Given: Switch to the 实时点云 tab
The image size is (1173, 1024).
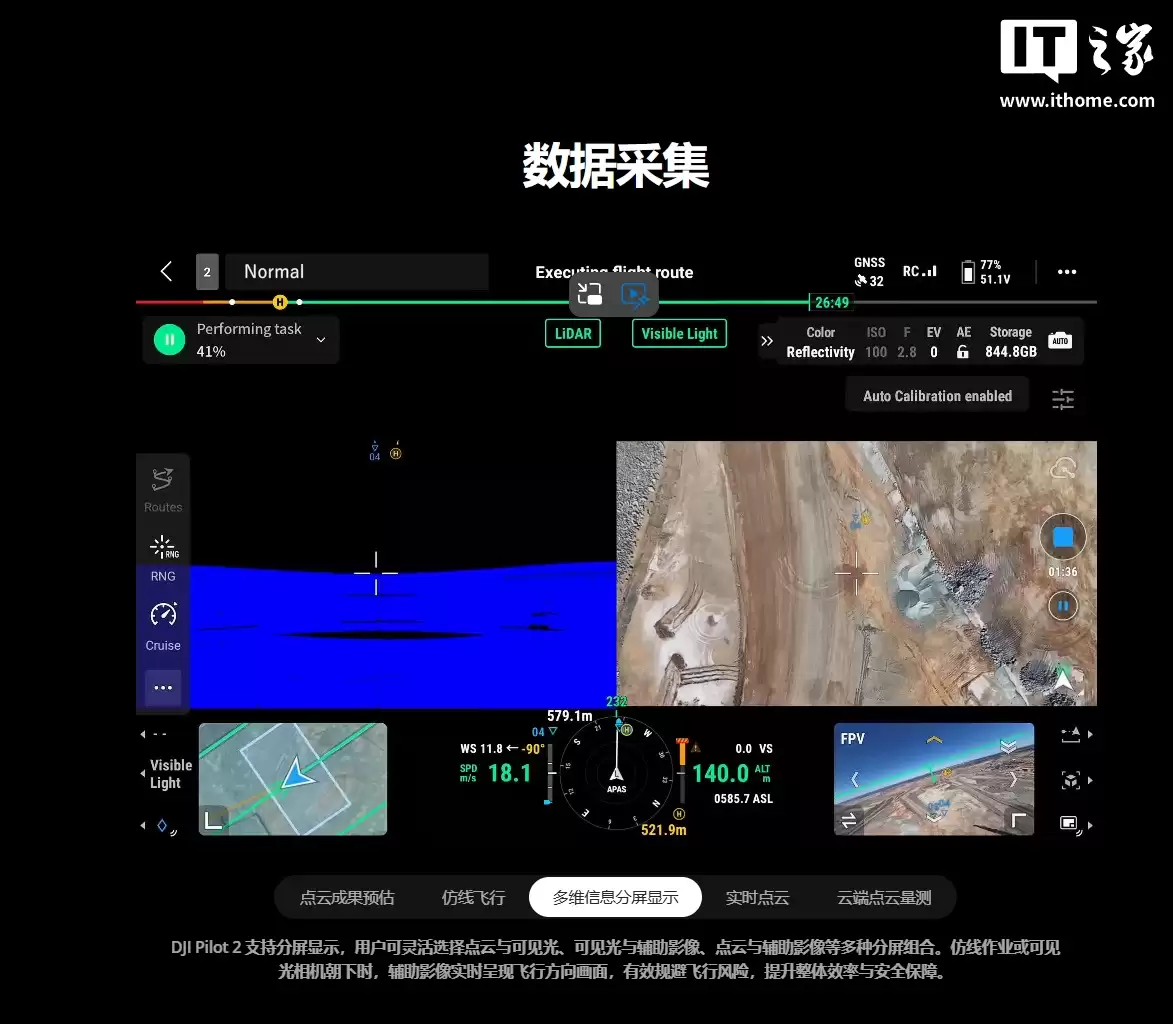Looking at the screenshot, I should (x=757, y=897).
